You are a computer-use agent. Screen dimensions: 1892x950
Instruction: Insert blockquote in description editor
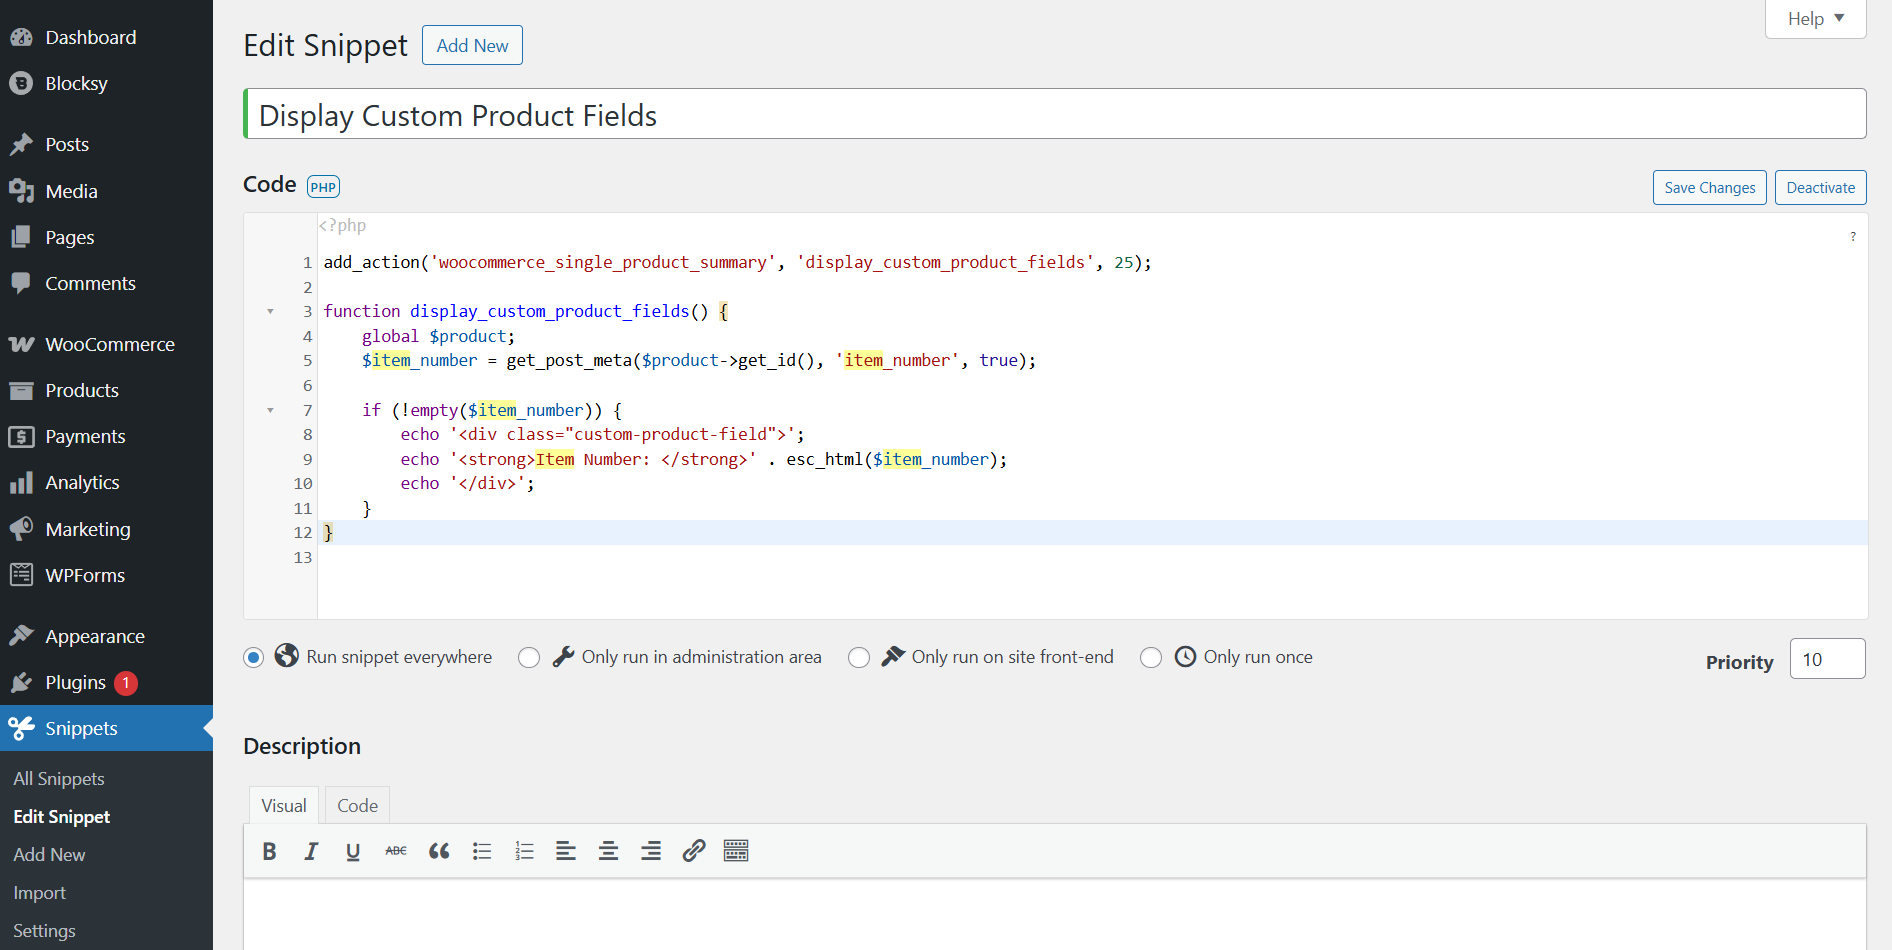click(x=439, y=851)
